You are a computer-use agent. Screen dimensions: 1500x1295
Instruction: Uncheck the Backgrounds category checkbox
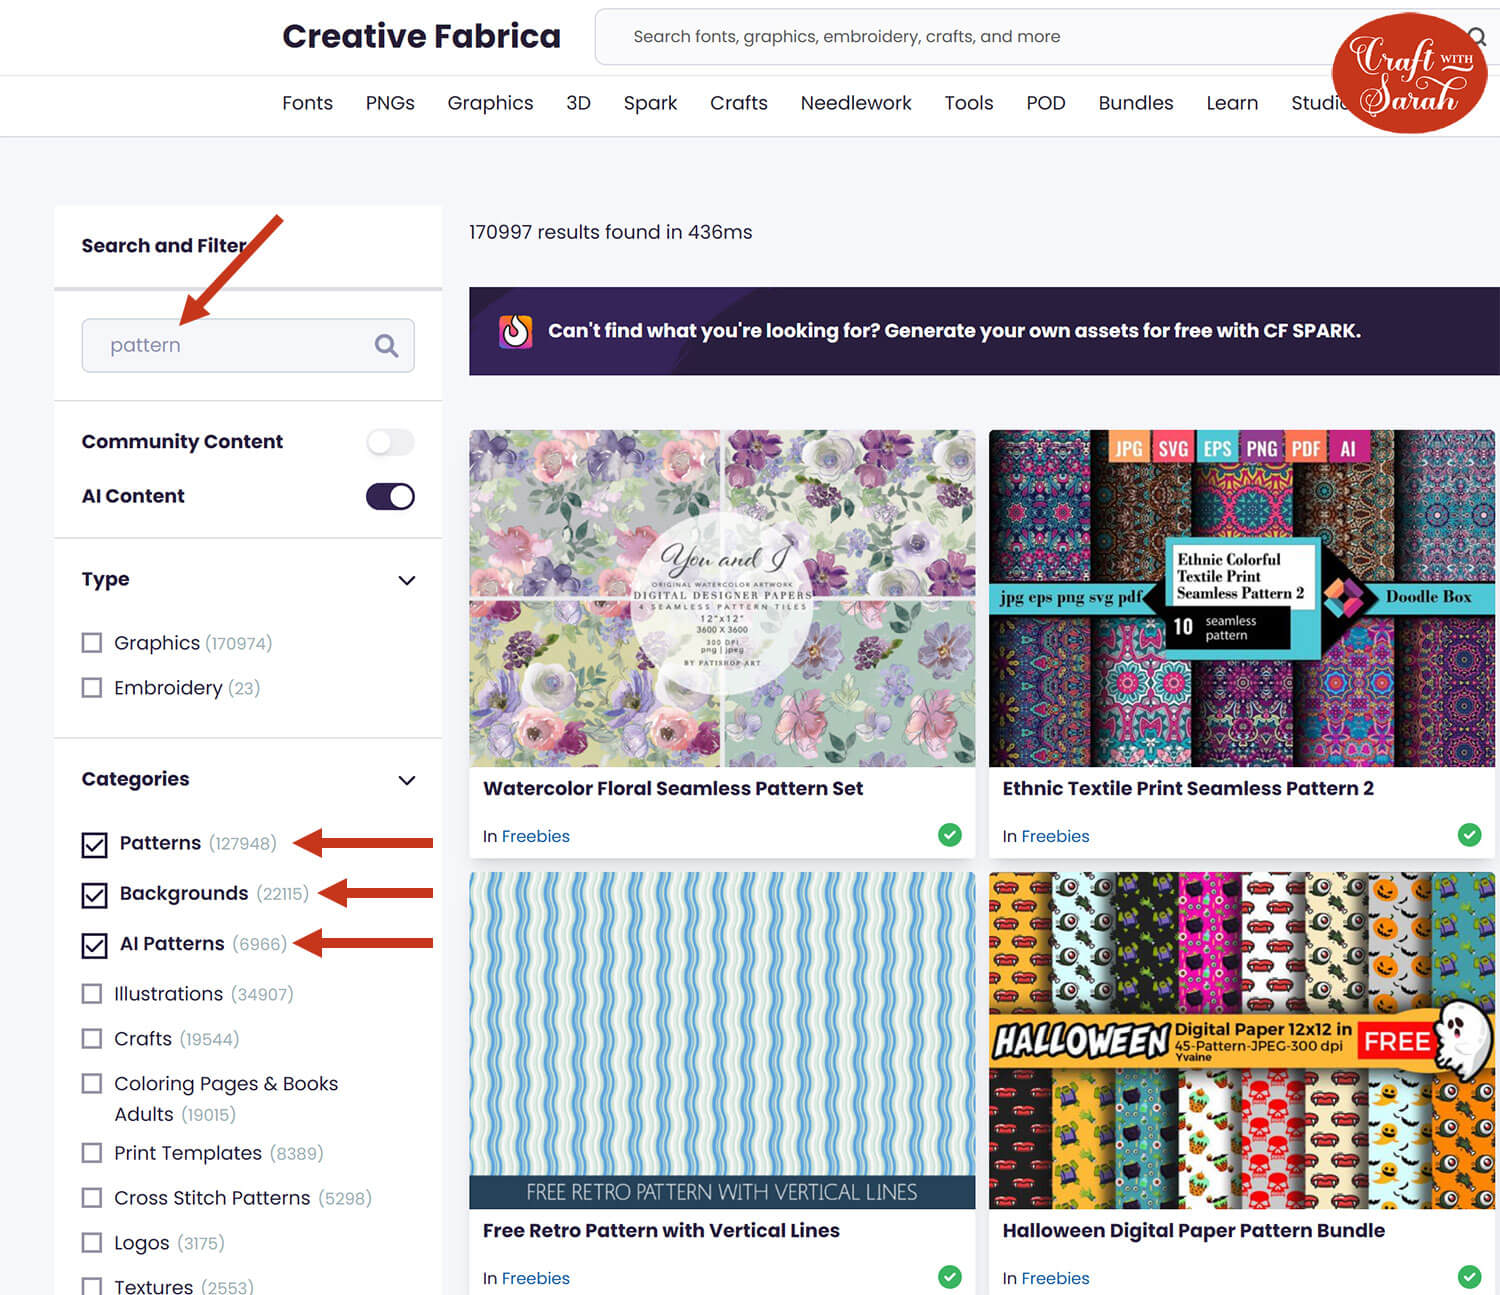coord(95,895)
